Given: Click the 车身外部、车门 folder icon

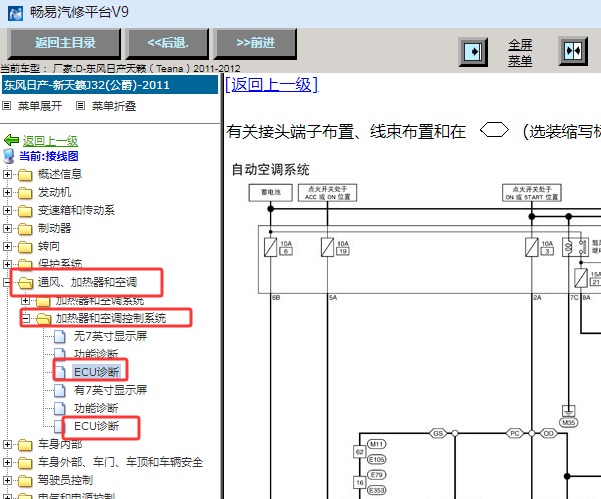Looking at the screenshot, I should [x=25, y=463].
